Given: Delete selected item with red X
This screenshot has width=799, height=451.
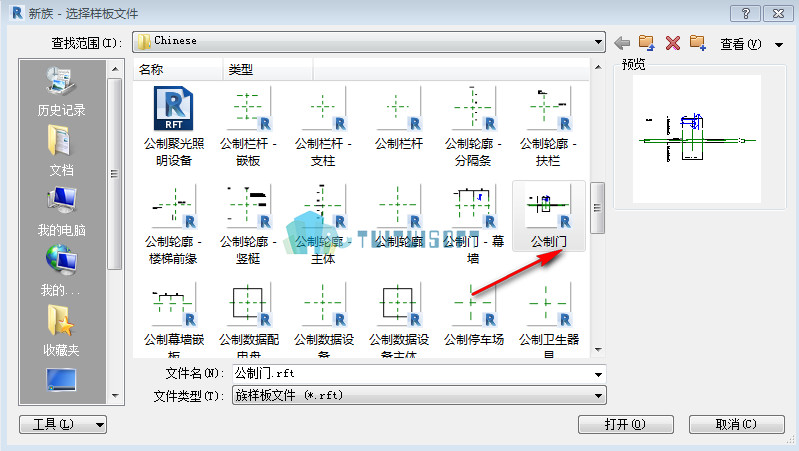Looking at the screenshot, I should click(x=673, y=43).
